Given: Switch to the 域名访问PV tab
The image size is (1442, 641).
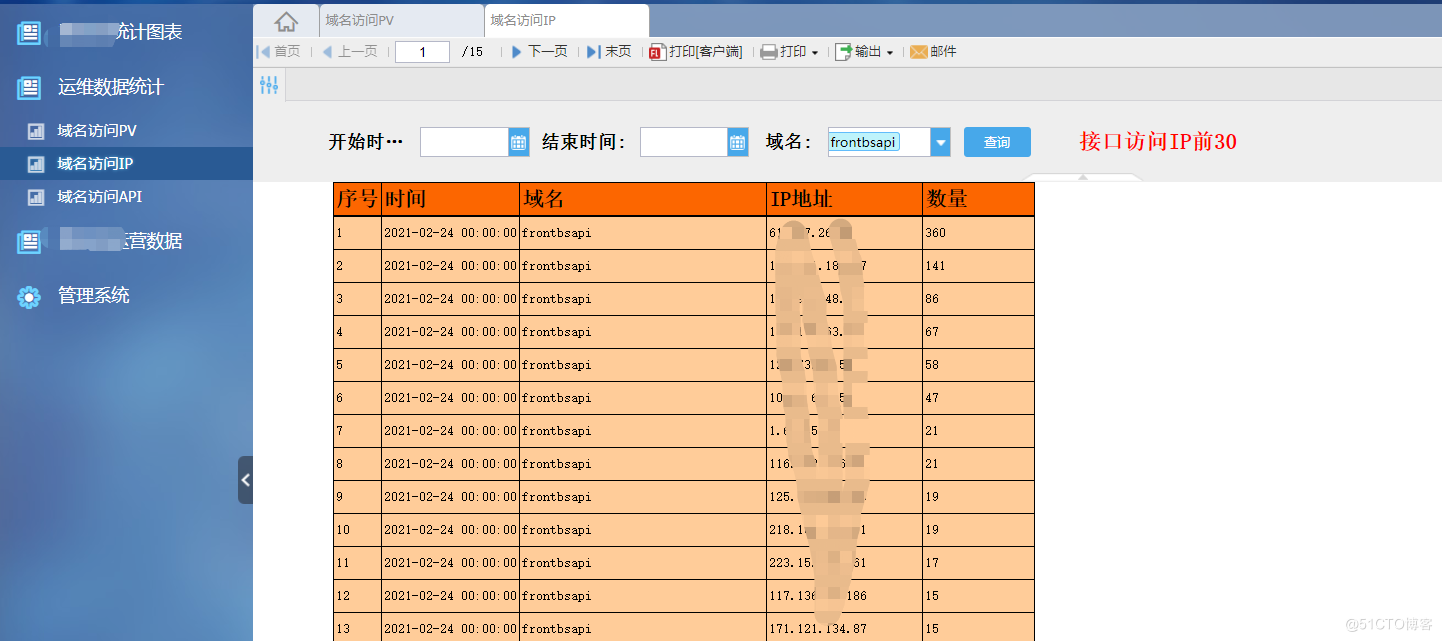Looking at the screenshot, I should pos(367,19).
